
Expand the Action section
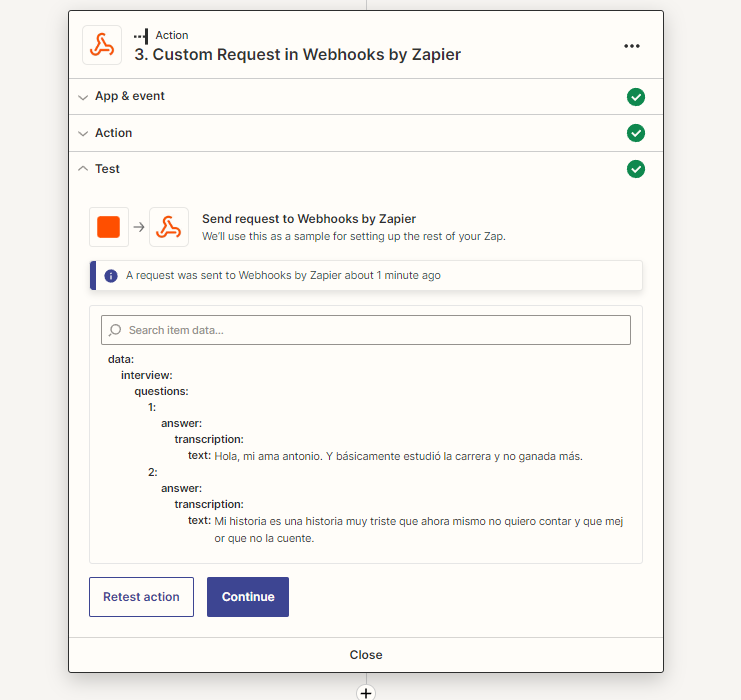[366, 133]
